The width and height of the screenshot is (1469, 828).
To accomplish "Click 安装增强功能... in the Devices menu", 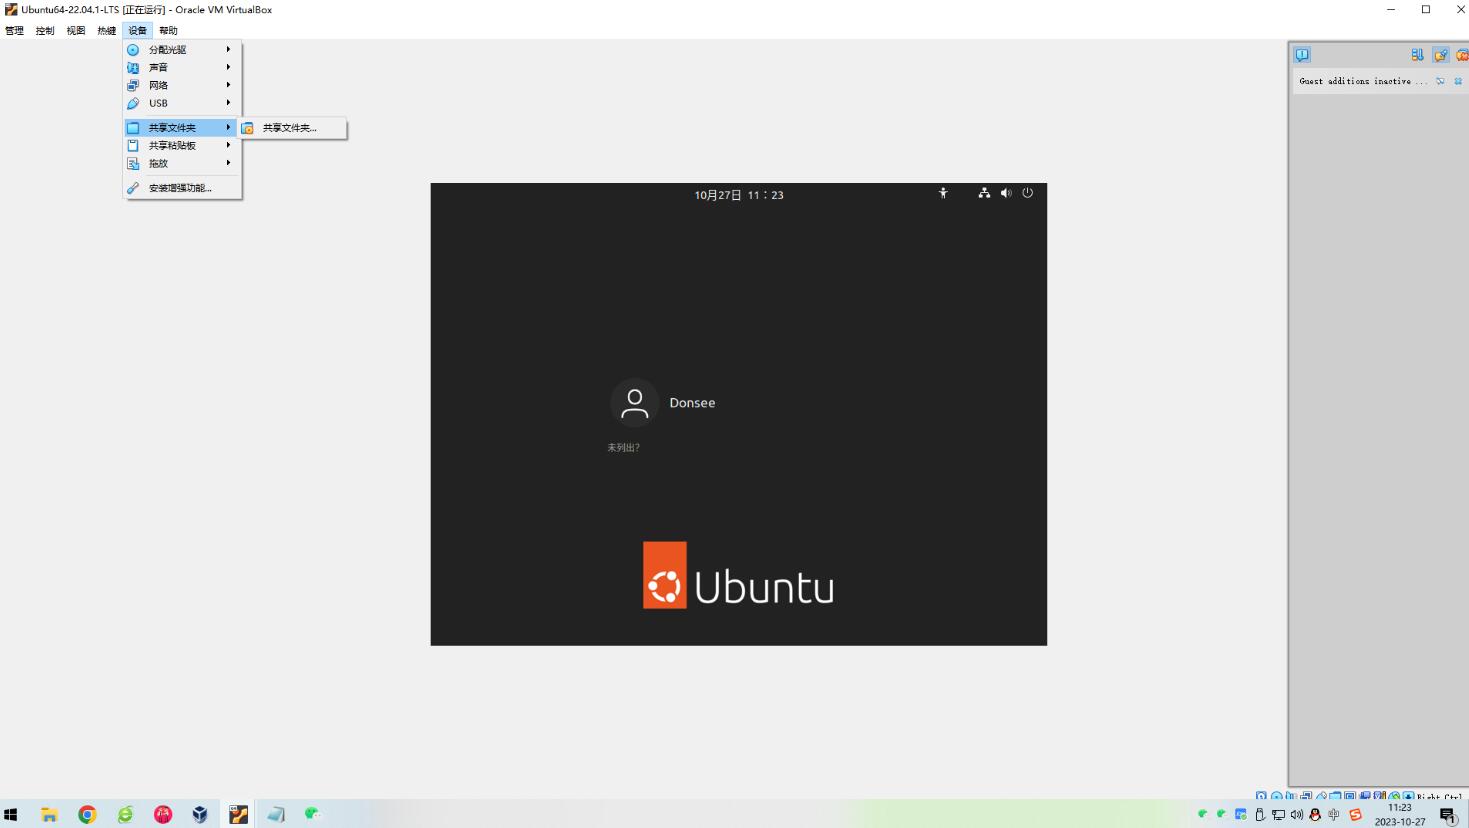I will [180, 188].
